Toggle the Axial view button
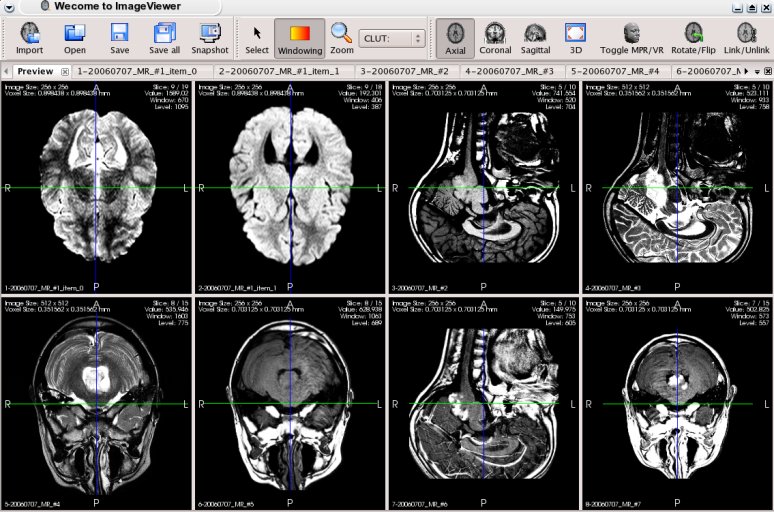 (455, 38)
